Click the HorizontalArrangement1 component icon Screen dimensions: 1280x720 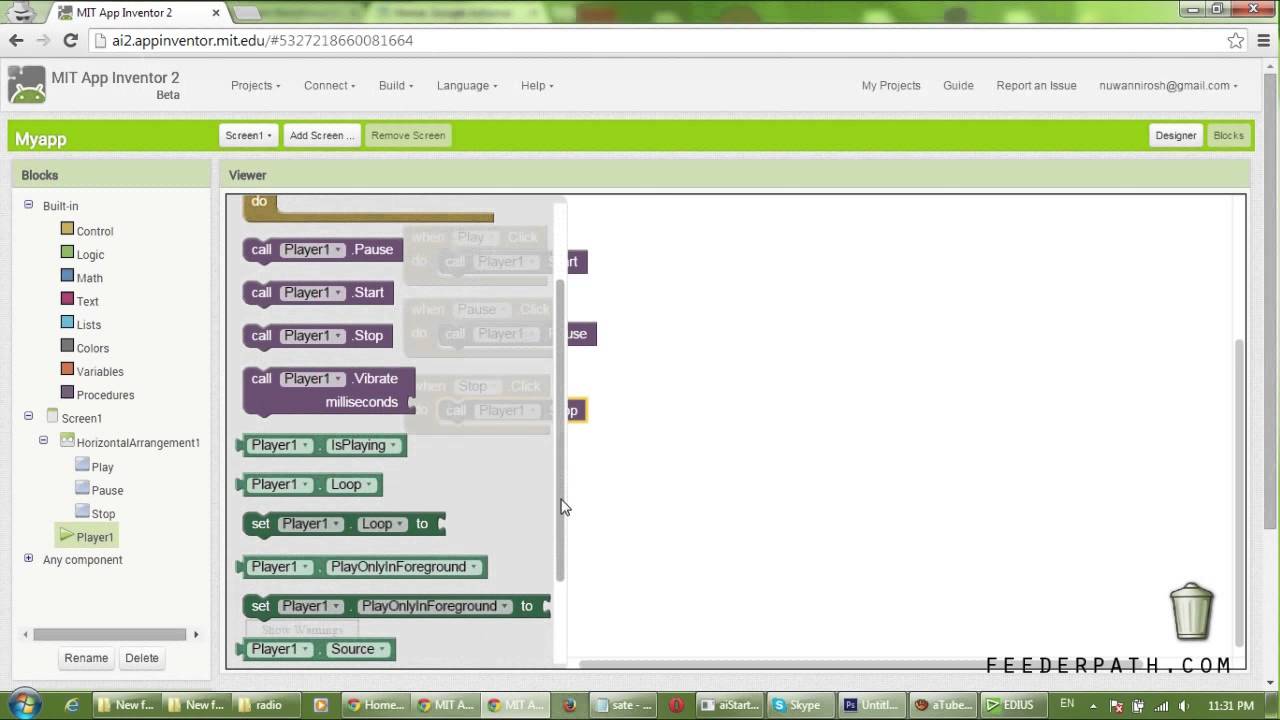[67, 440]
